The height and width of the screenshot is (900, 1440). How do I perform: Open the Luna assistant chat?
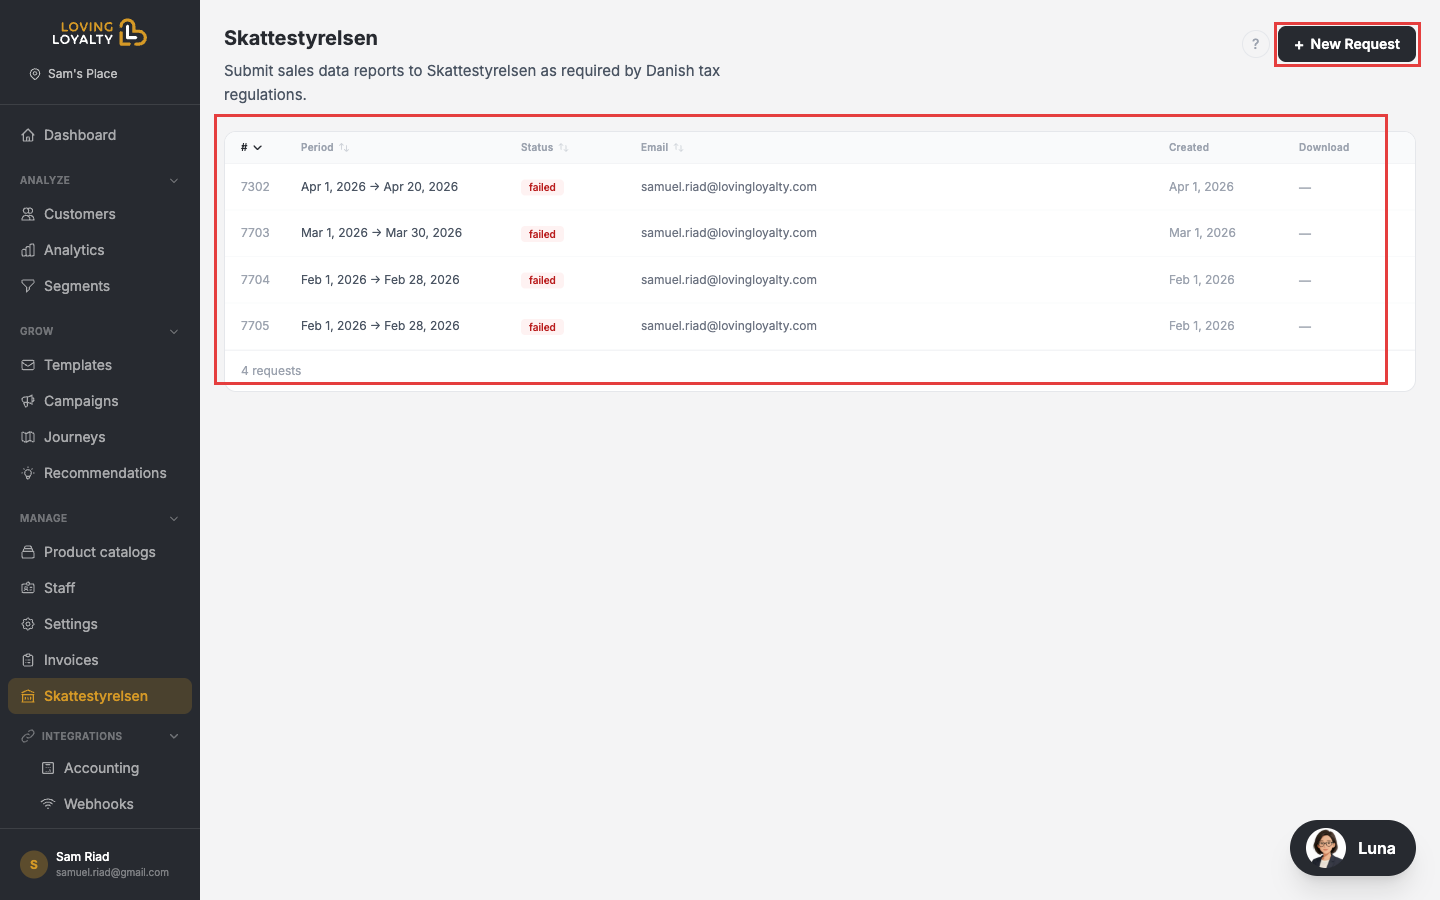[1353, 848]
